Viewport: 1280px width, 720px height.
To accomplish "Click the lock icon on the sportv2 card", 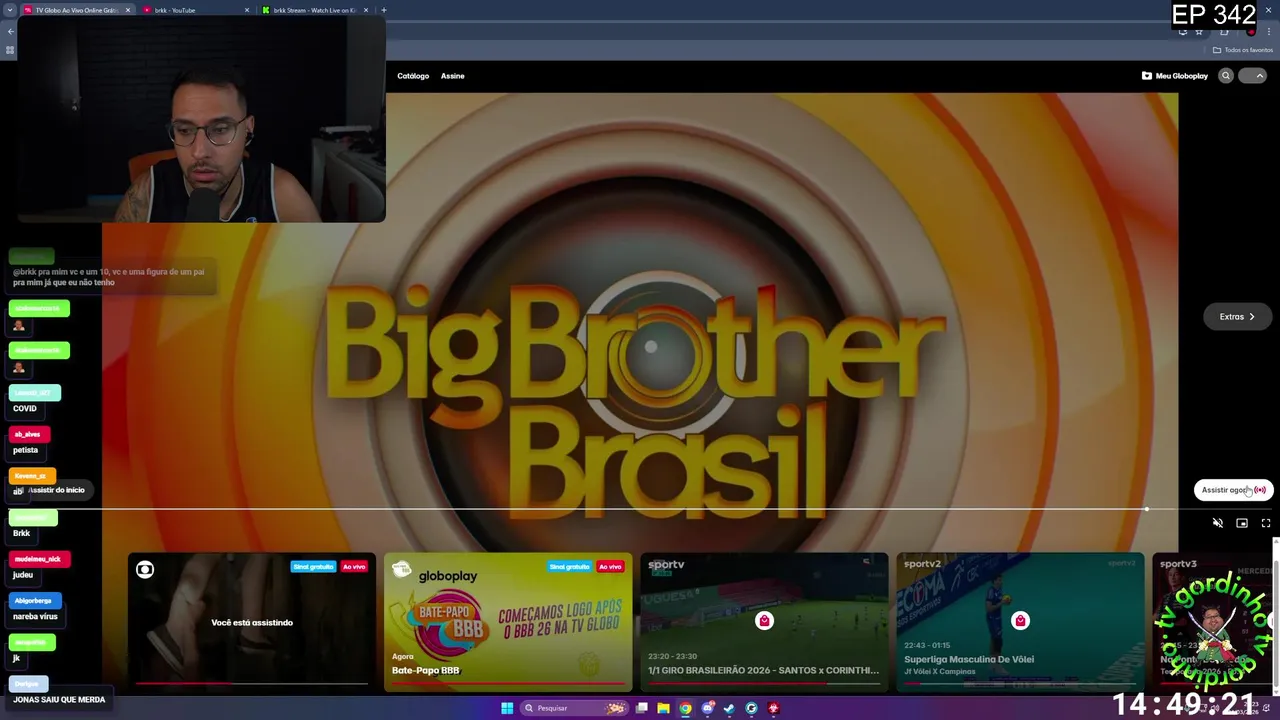I will [x=1020, y=621].
